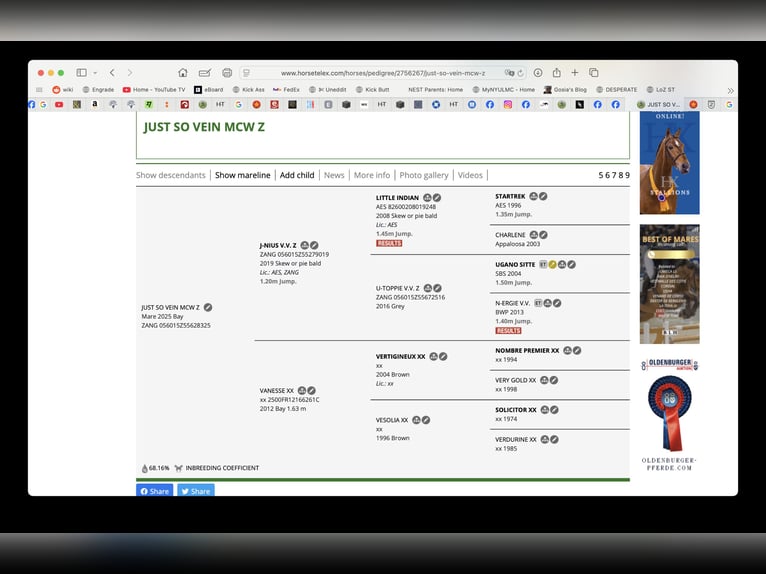Open Safari's Share icon in the toolbar

pos(557,73)
